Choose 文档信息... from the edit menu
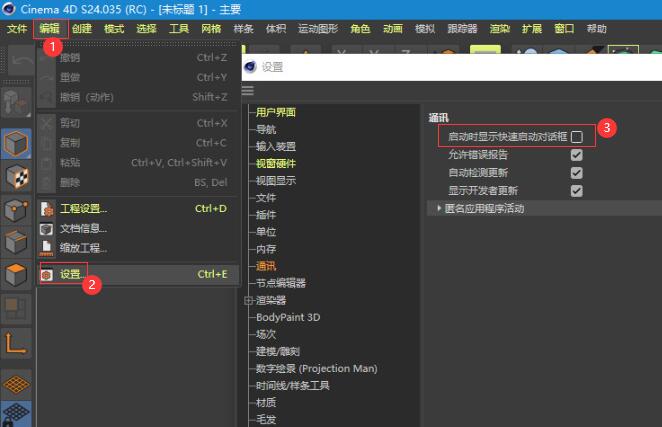Viewport: 662px width, 427px height. pos(138,228)
